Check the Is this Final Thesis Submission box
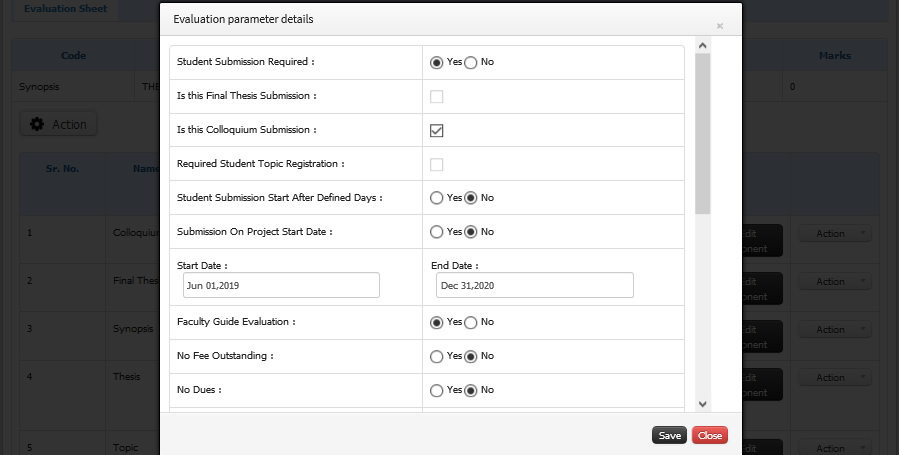The width and height of the screenshot is (899, 455). [x=436, y=96]
